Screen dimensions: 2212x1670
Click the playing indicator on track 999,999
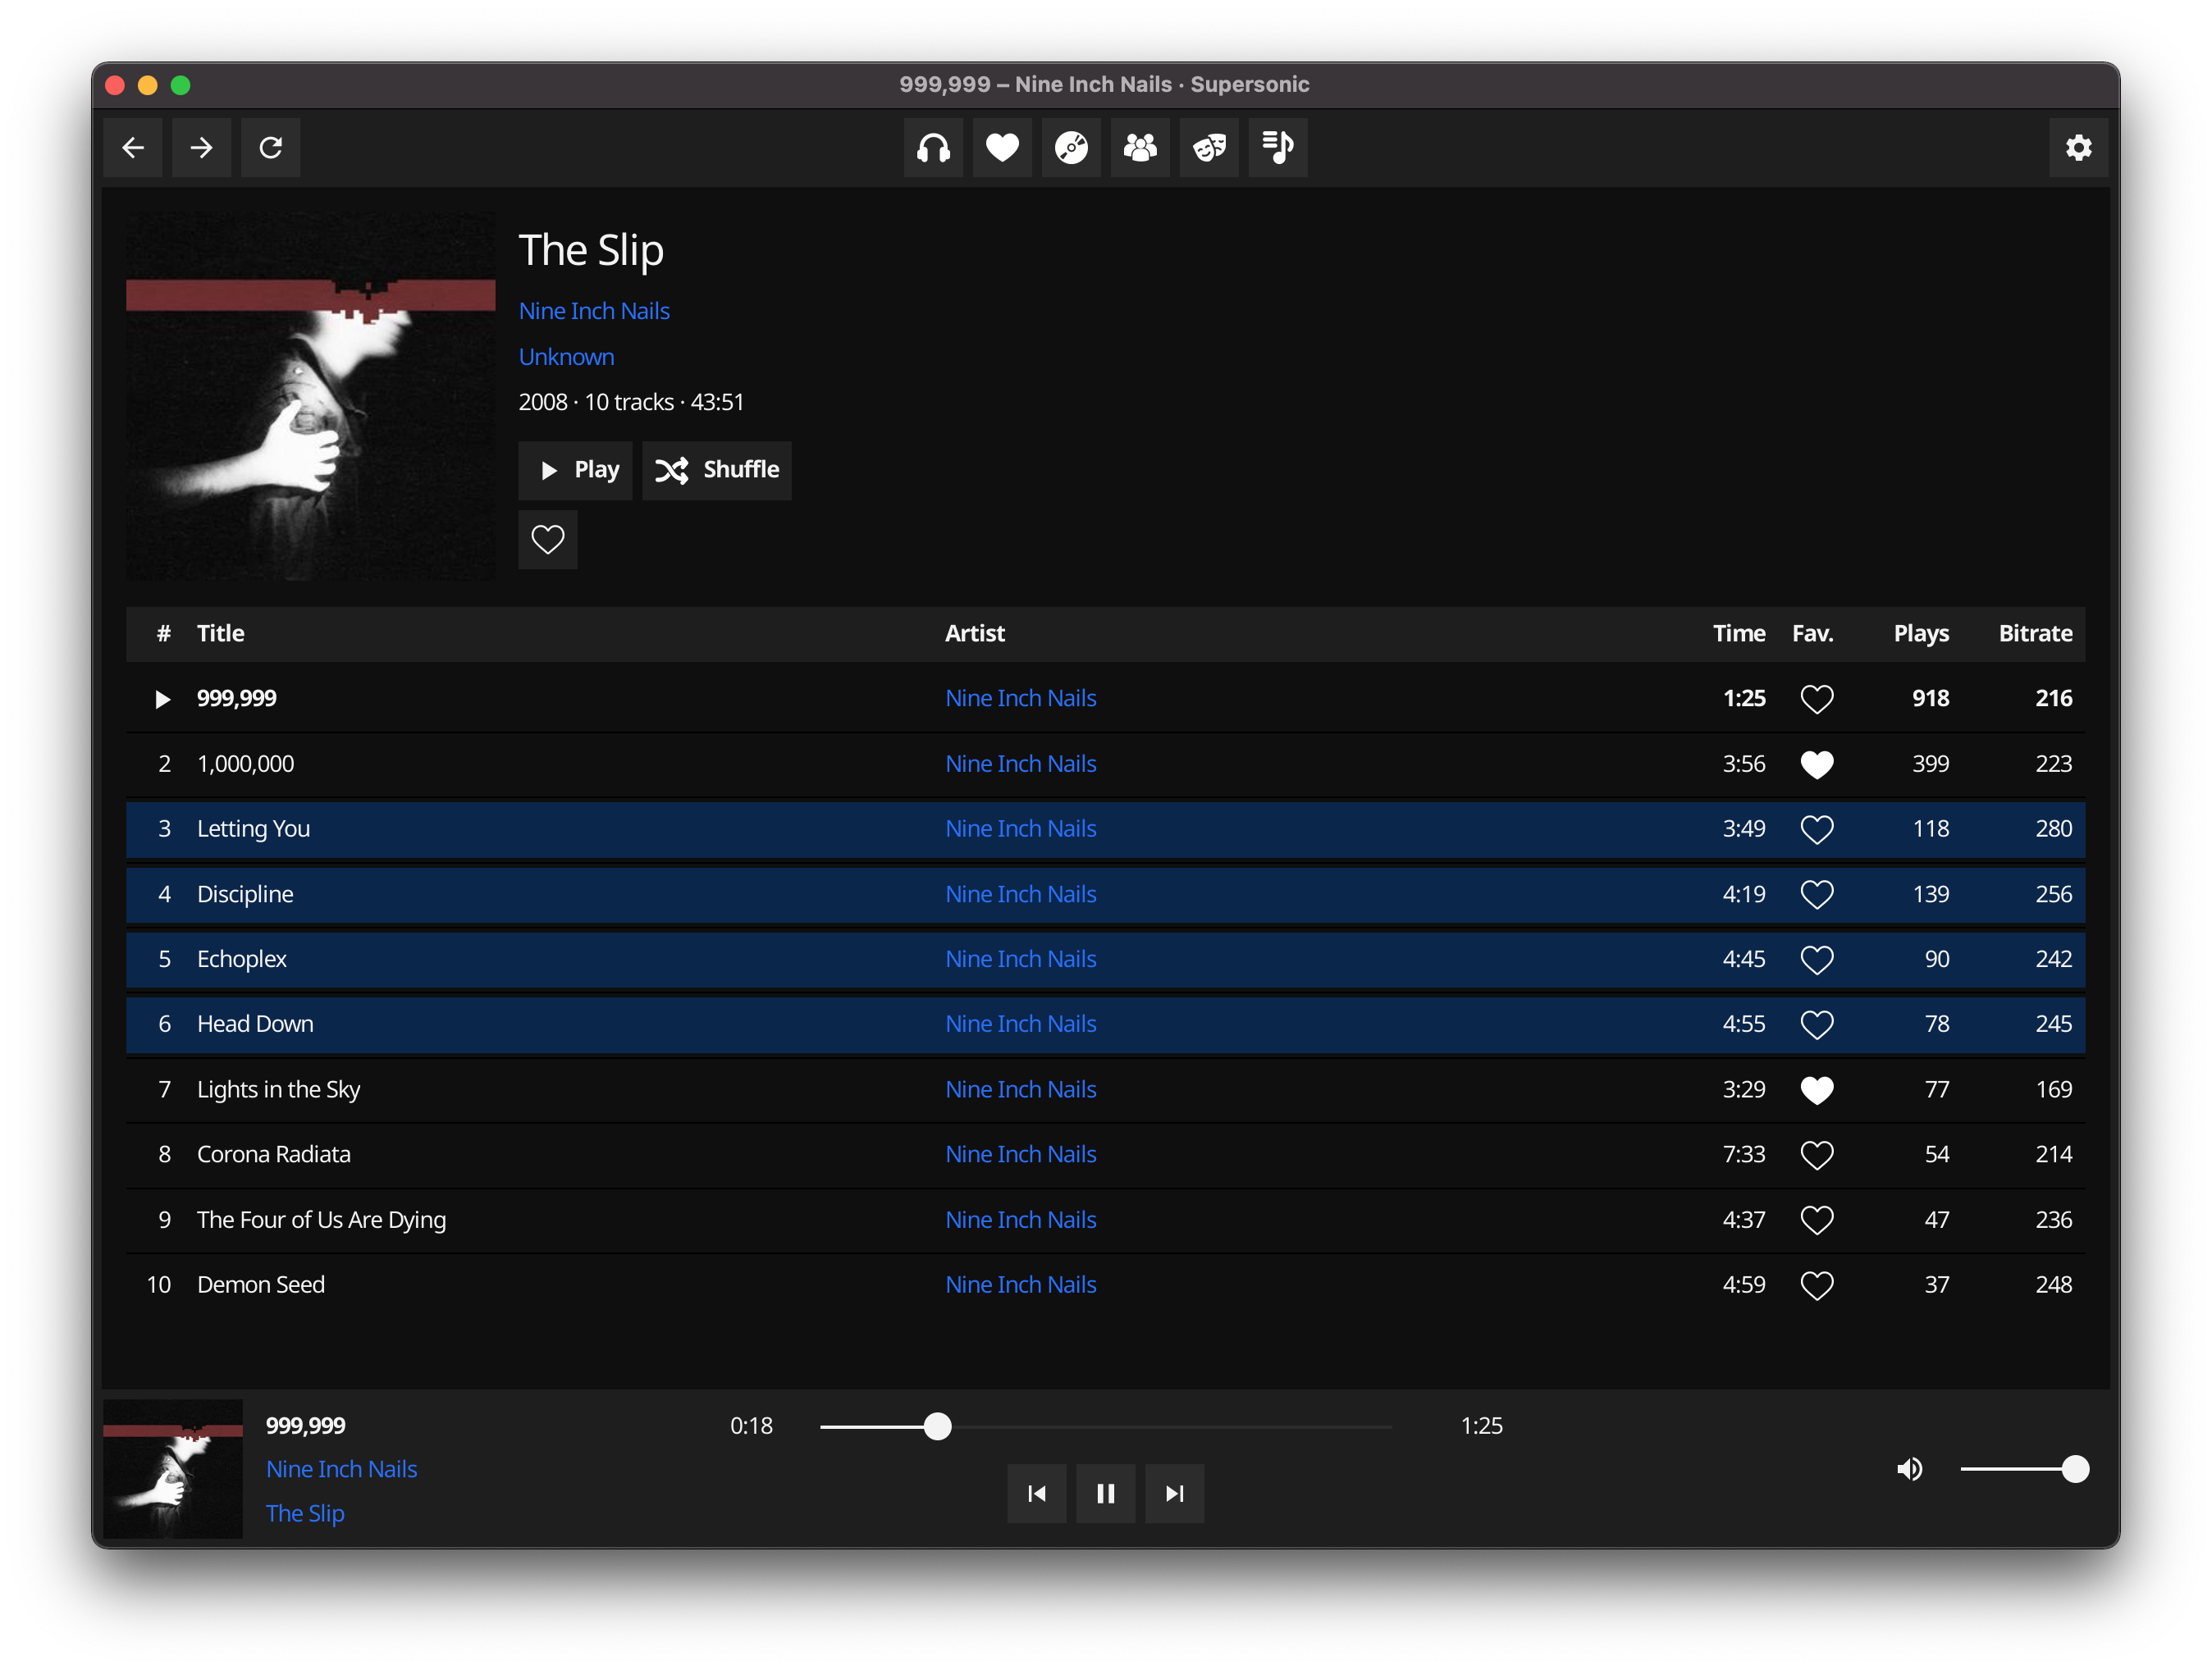[x=163, y=699]
